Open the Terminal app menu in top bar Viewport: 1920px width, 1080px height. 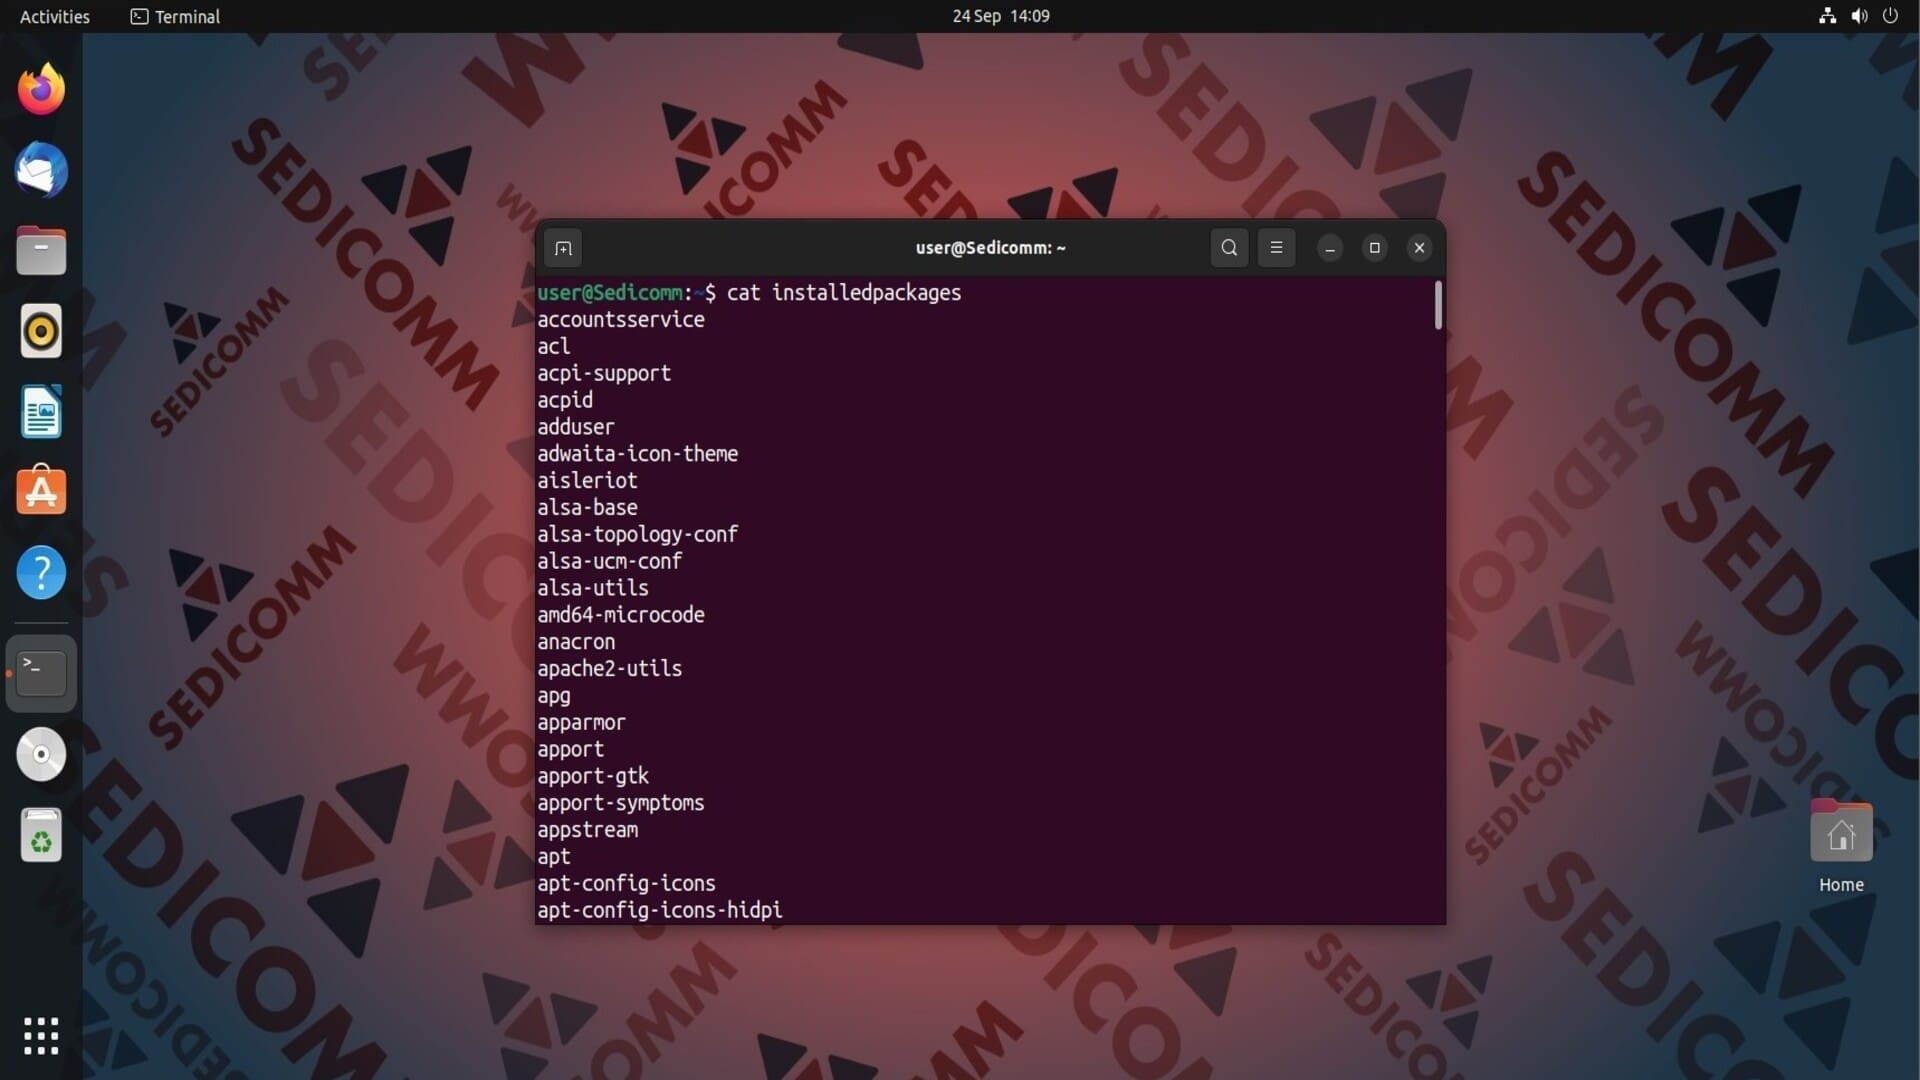pos(175,16)
